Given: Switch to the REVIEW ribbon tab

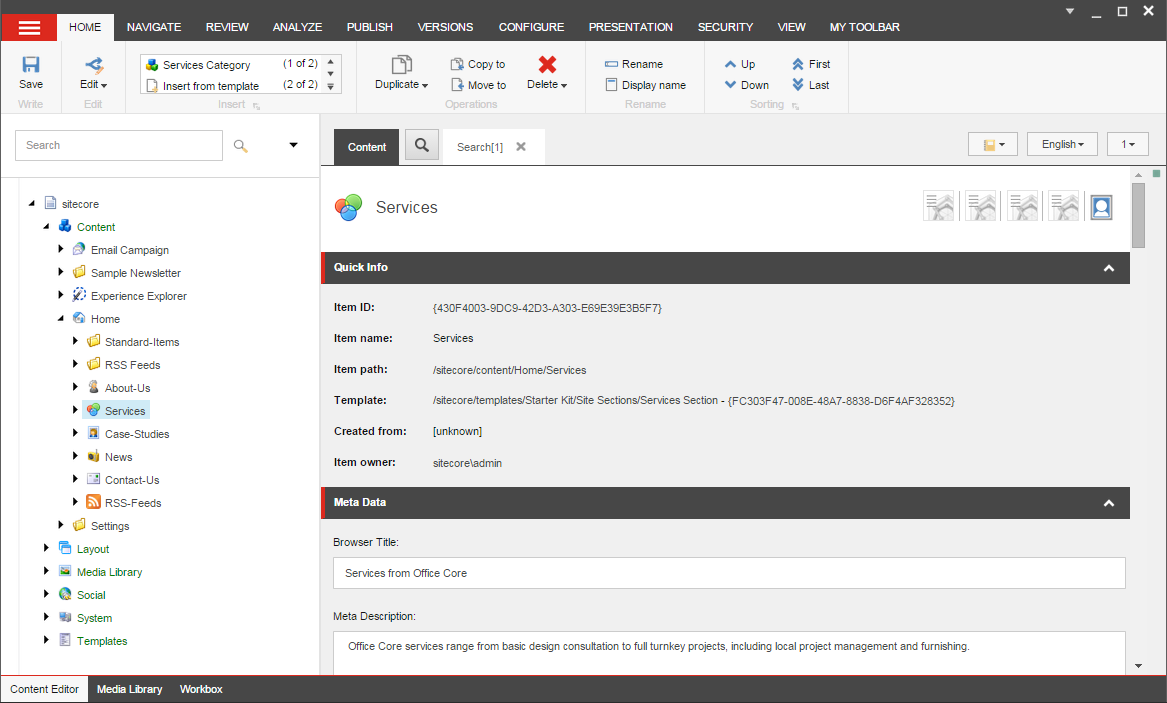Looking at the screenshot, I should click(227, 27).
